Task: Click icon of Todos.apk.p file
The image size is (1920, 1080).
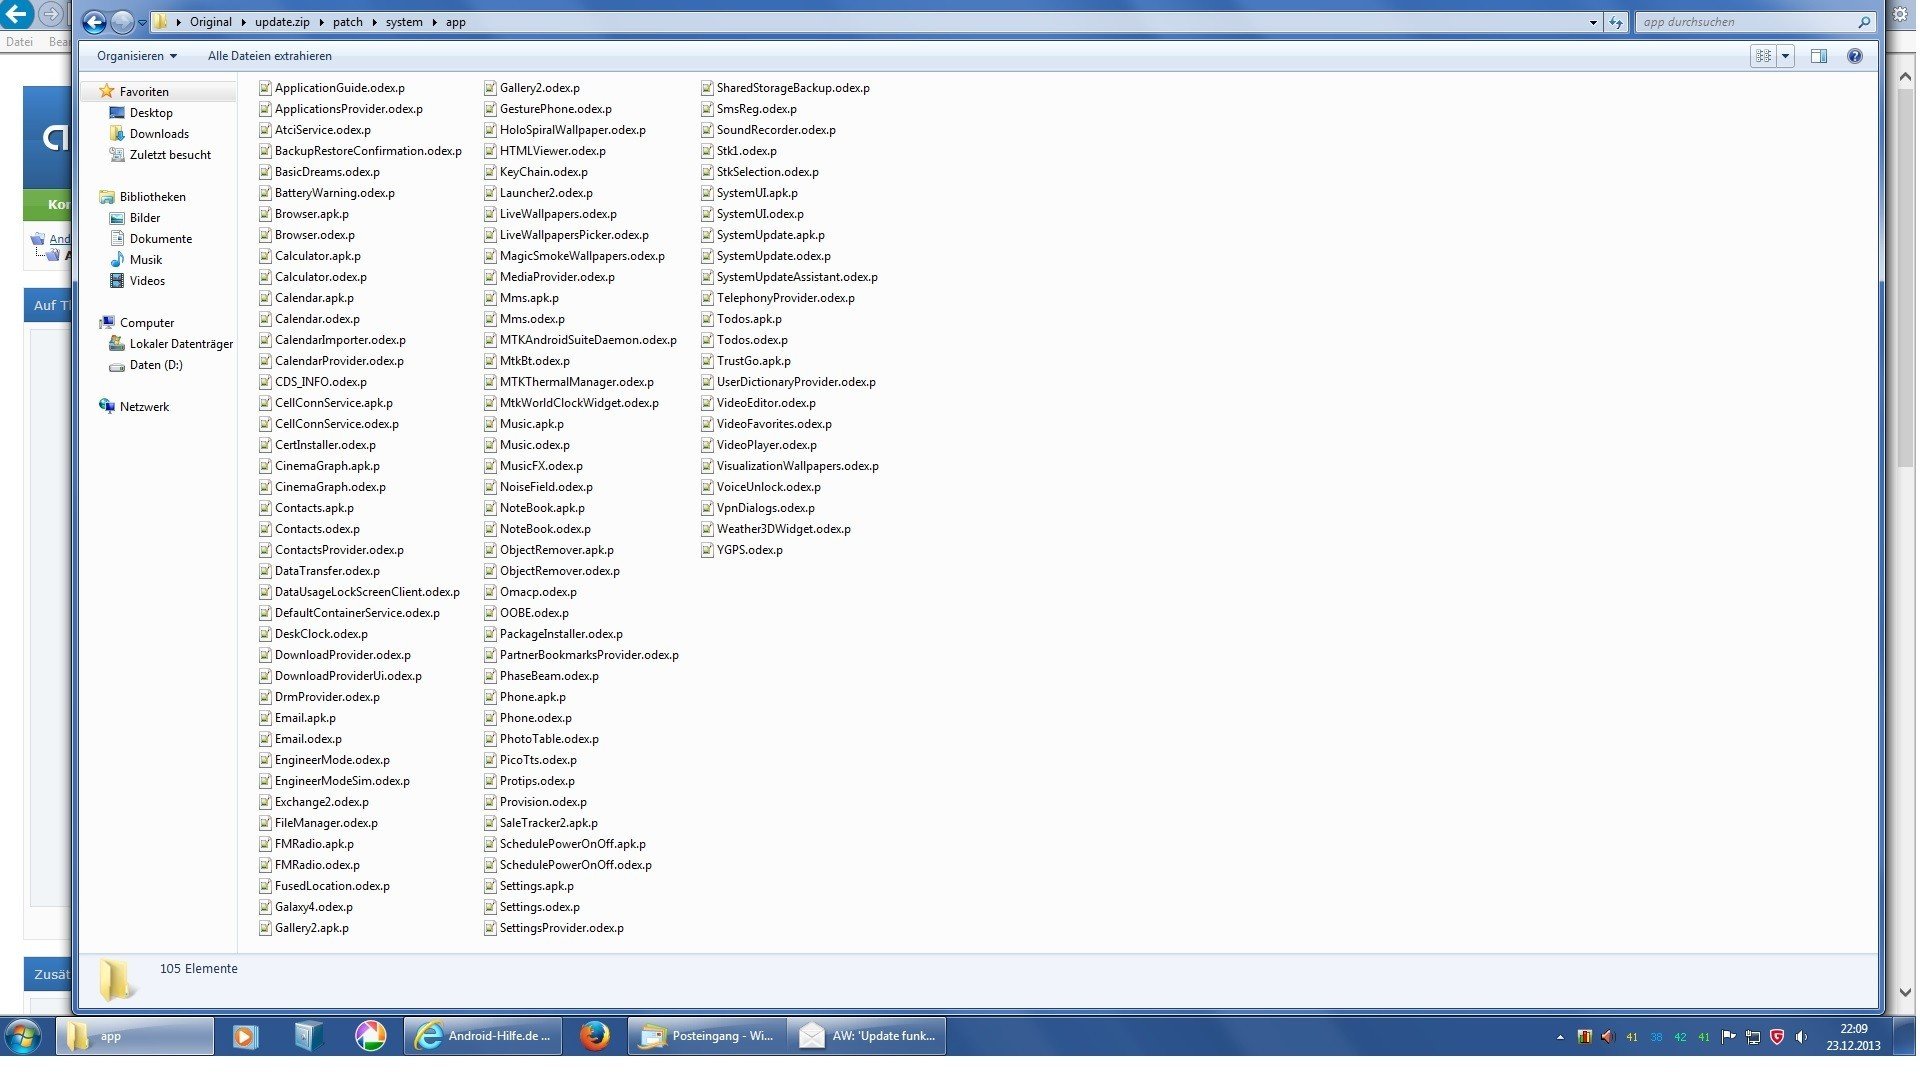Action: coord(707,319)
